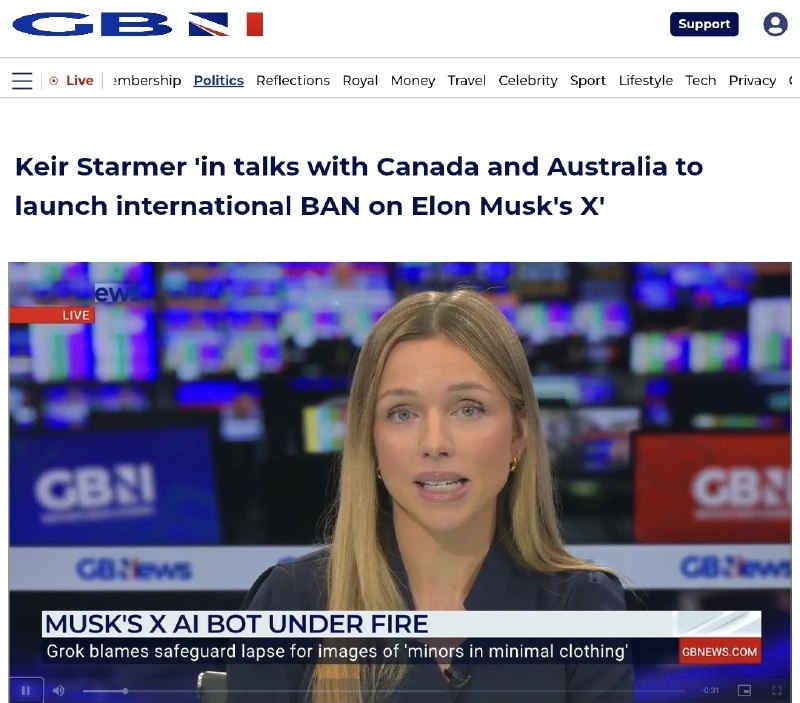Pause the video with the pause button
The image size is (800, 703).
pyautogui.click(x=26, y=690)
